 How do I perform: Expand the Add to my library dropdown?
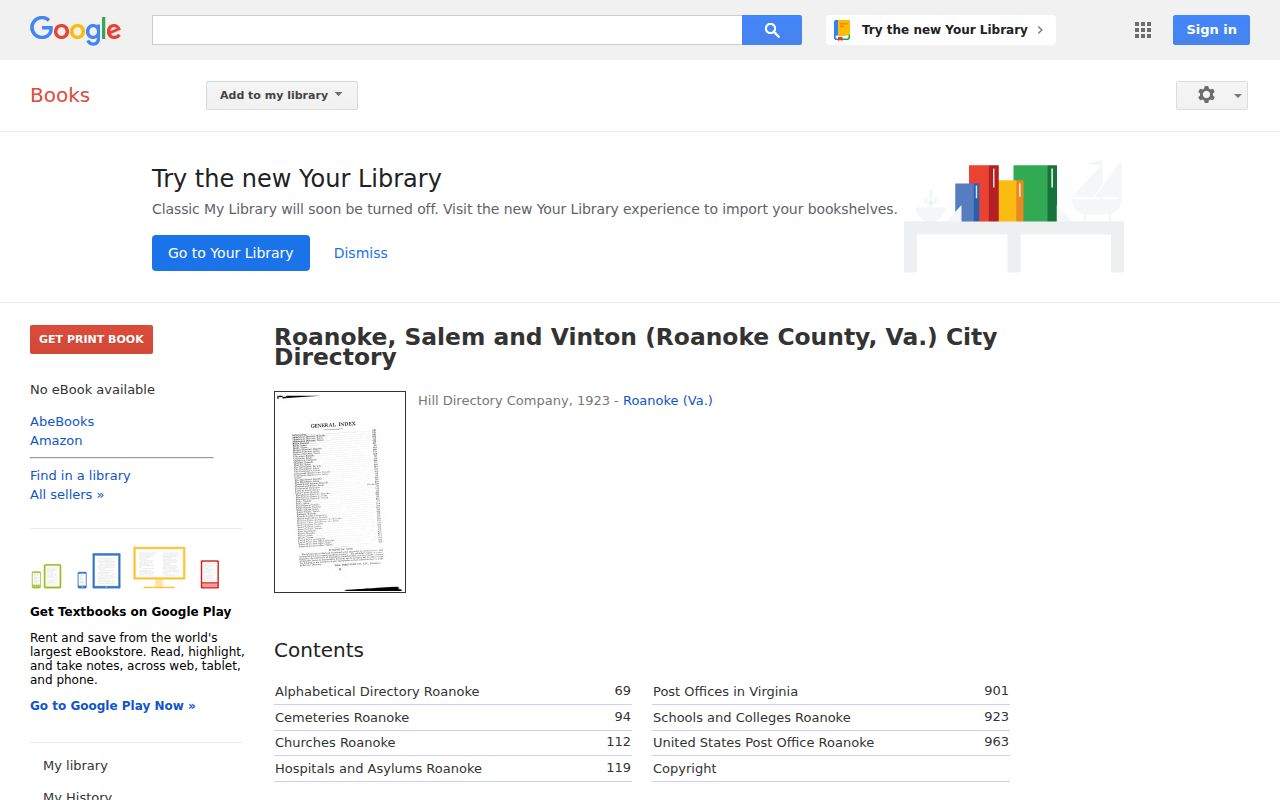[282, 95]
